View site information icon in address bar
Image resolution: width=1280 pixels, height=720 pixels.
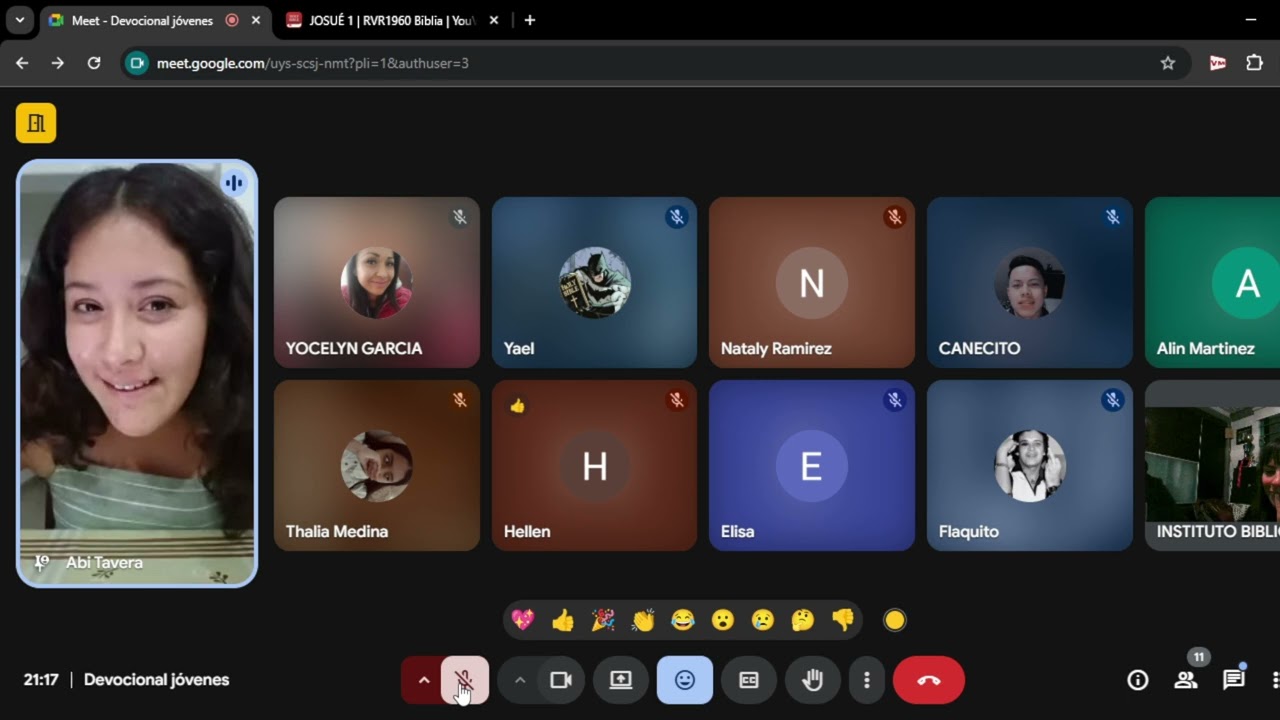coord(138,63)
